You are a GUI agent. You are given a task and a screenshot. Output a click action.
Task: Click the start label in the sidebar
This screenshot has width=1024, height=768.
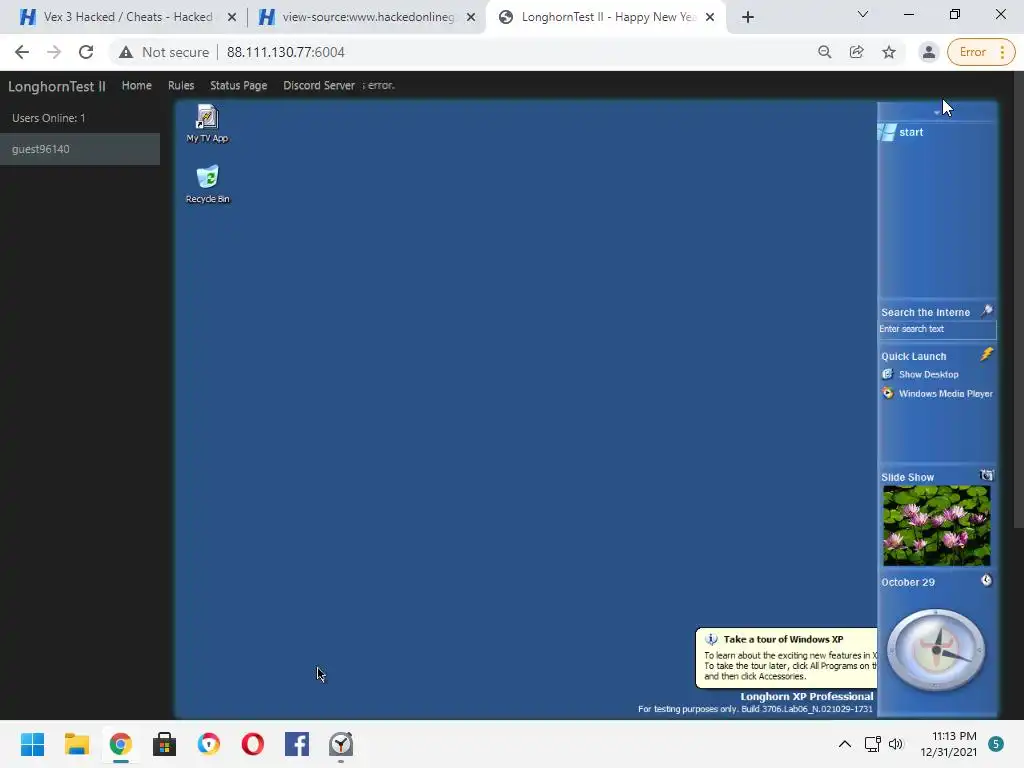(911, 132)
